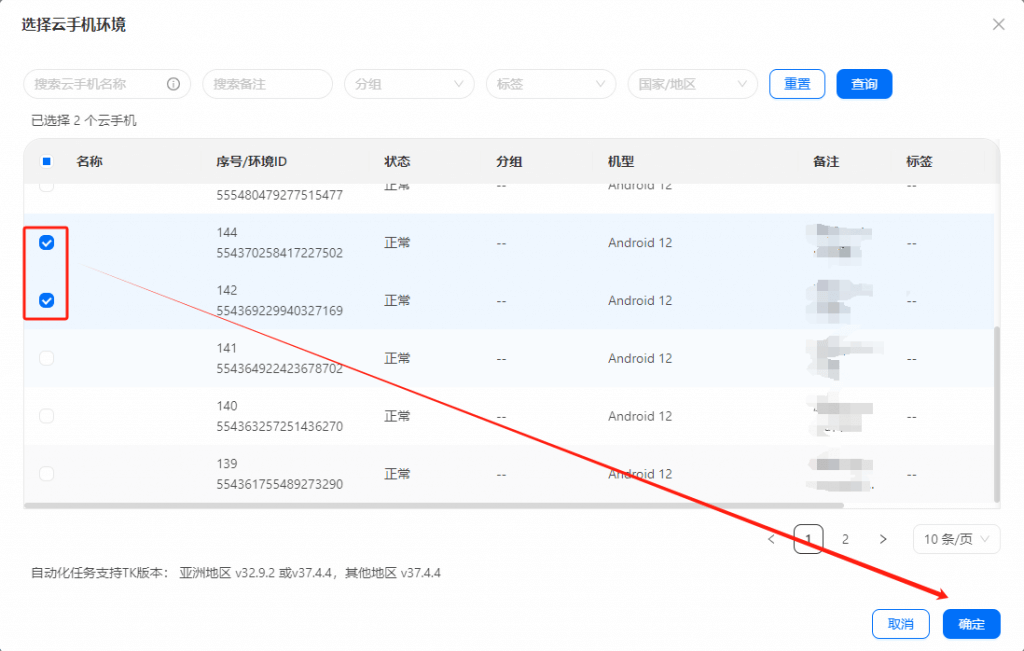Viewport: 1024px width, 651px height.
Task: Click the 查询 search button
Action: pos(864,84)
